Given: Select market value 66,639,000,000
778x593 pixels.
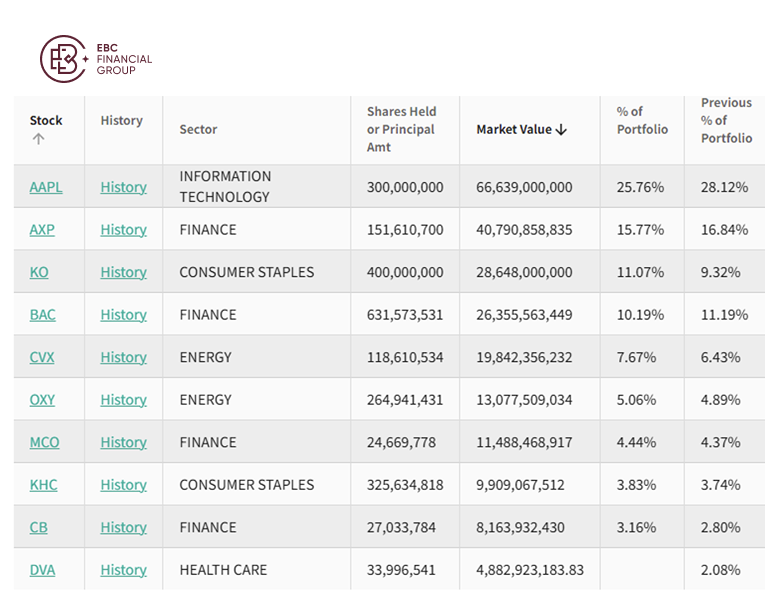Looking at the screenshot, I should pos(524,187).
